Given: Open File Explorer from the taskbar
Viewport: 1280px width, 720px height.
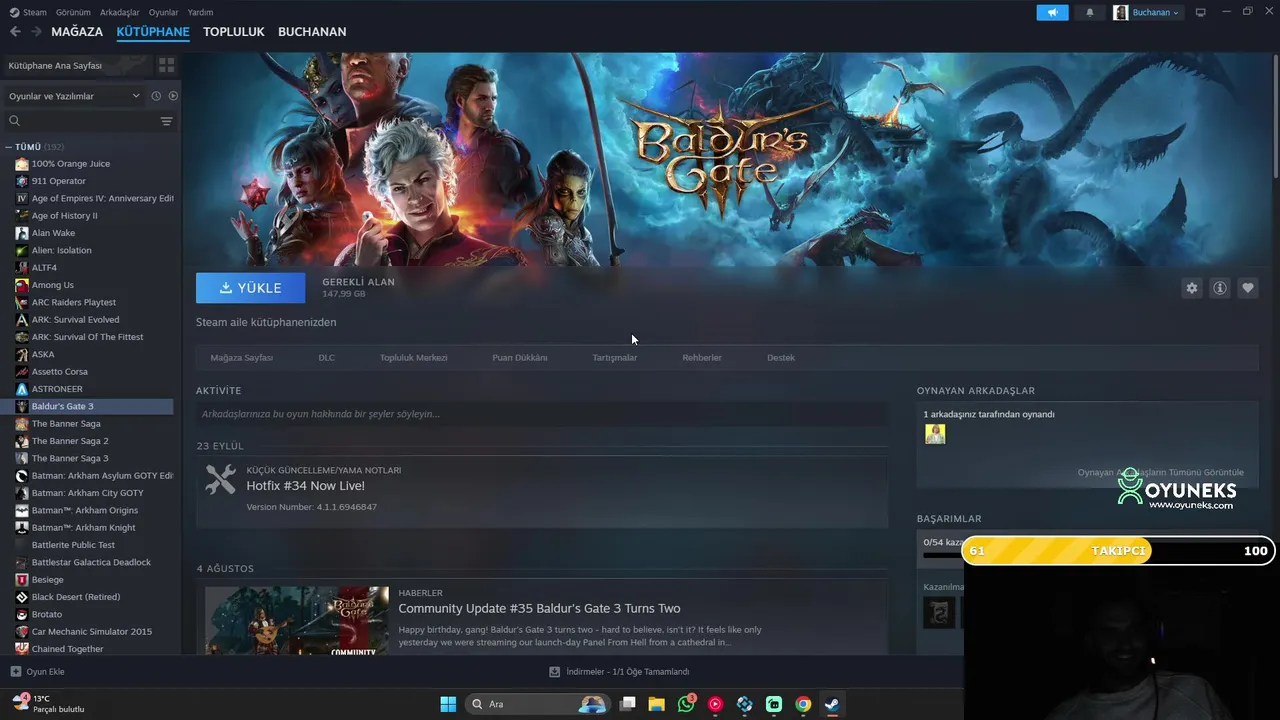Looking at the screenshot, I should tap(657, 704).
